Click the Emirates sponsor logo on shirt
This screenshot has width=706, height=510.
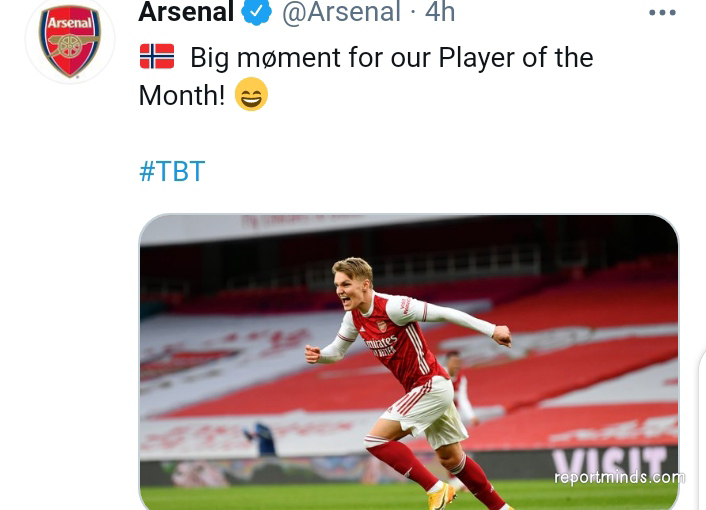click(380, 346)
